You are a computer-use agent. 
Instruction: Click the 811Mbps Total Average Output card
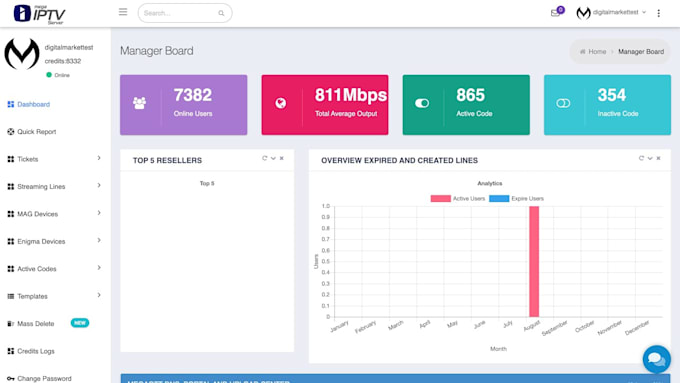pyautogui.click(x=325, y=105)
